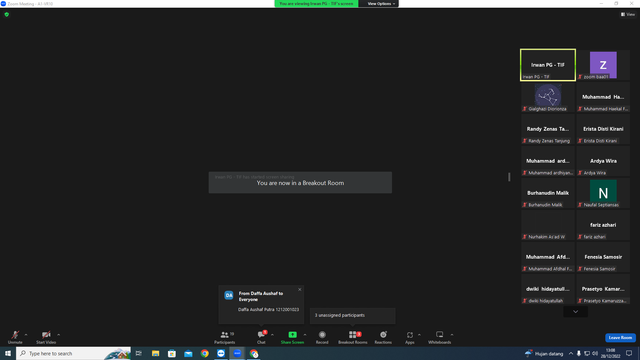Viewport: 640px width, 360px height.
Task: Open the Chat panel
Action: (261, 337)
